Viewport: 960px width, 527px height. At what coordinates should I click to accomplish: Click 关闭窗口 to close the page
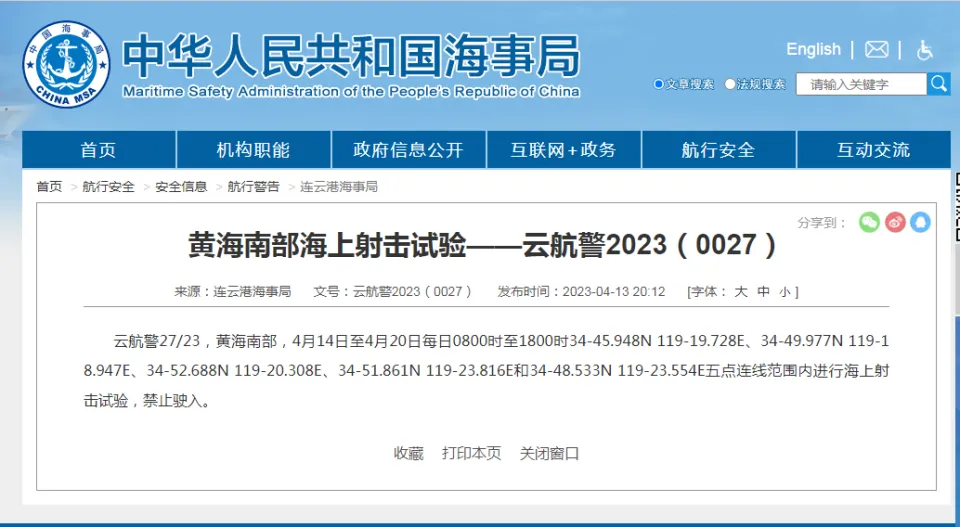tap(549, 453)
